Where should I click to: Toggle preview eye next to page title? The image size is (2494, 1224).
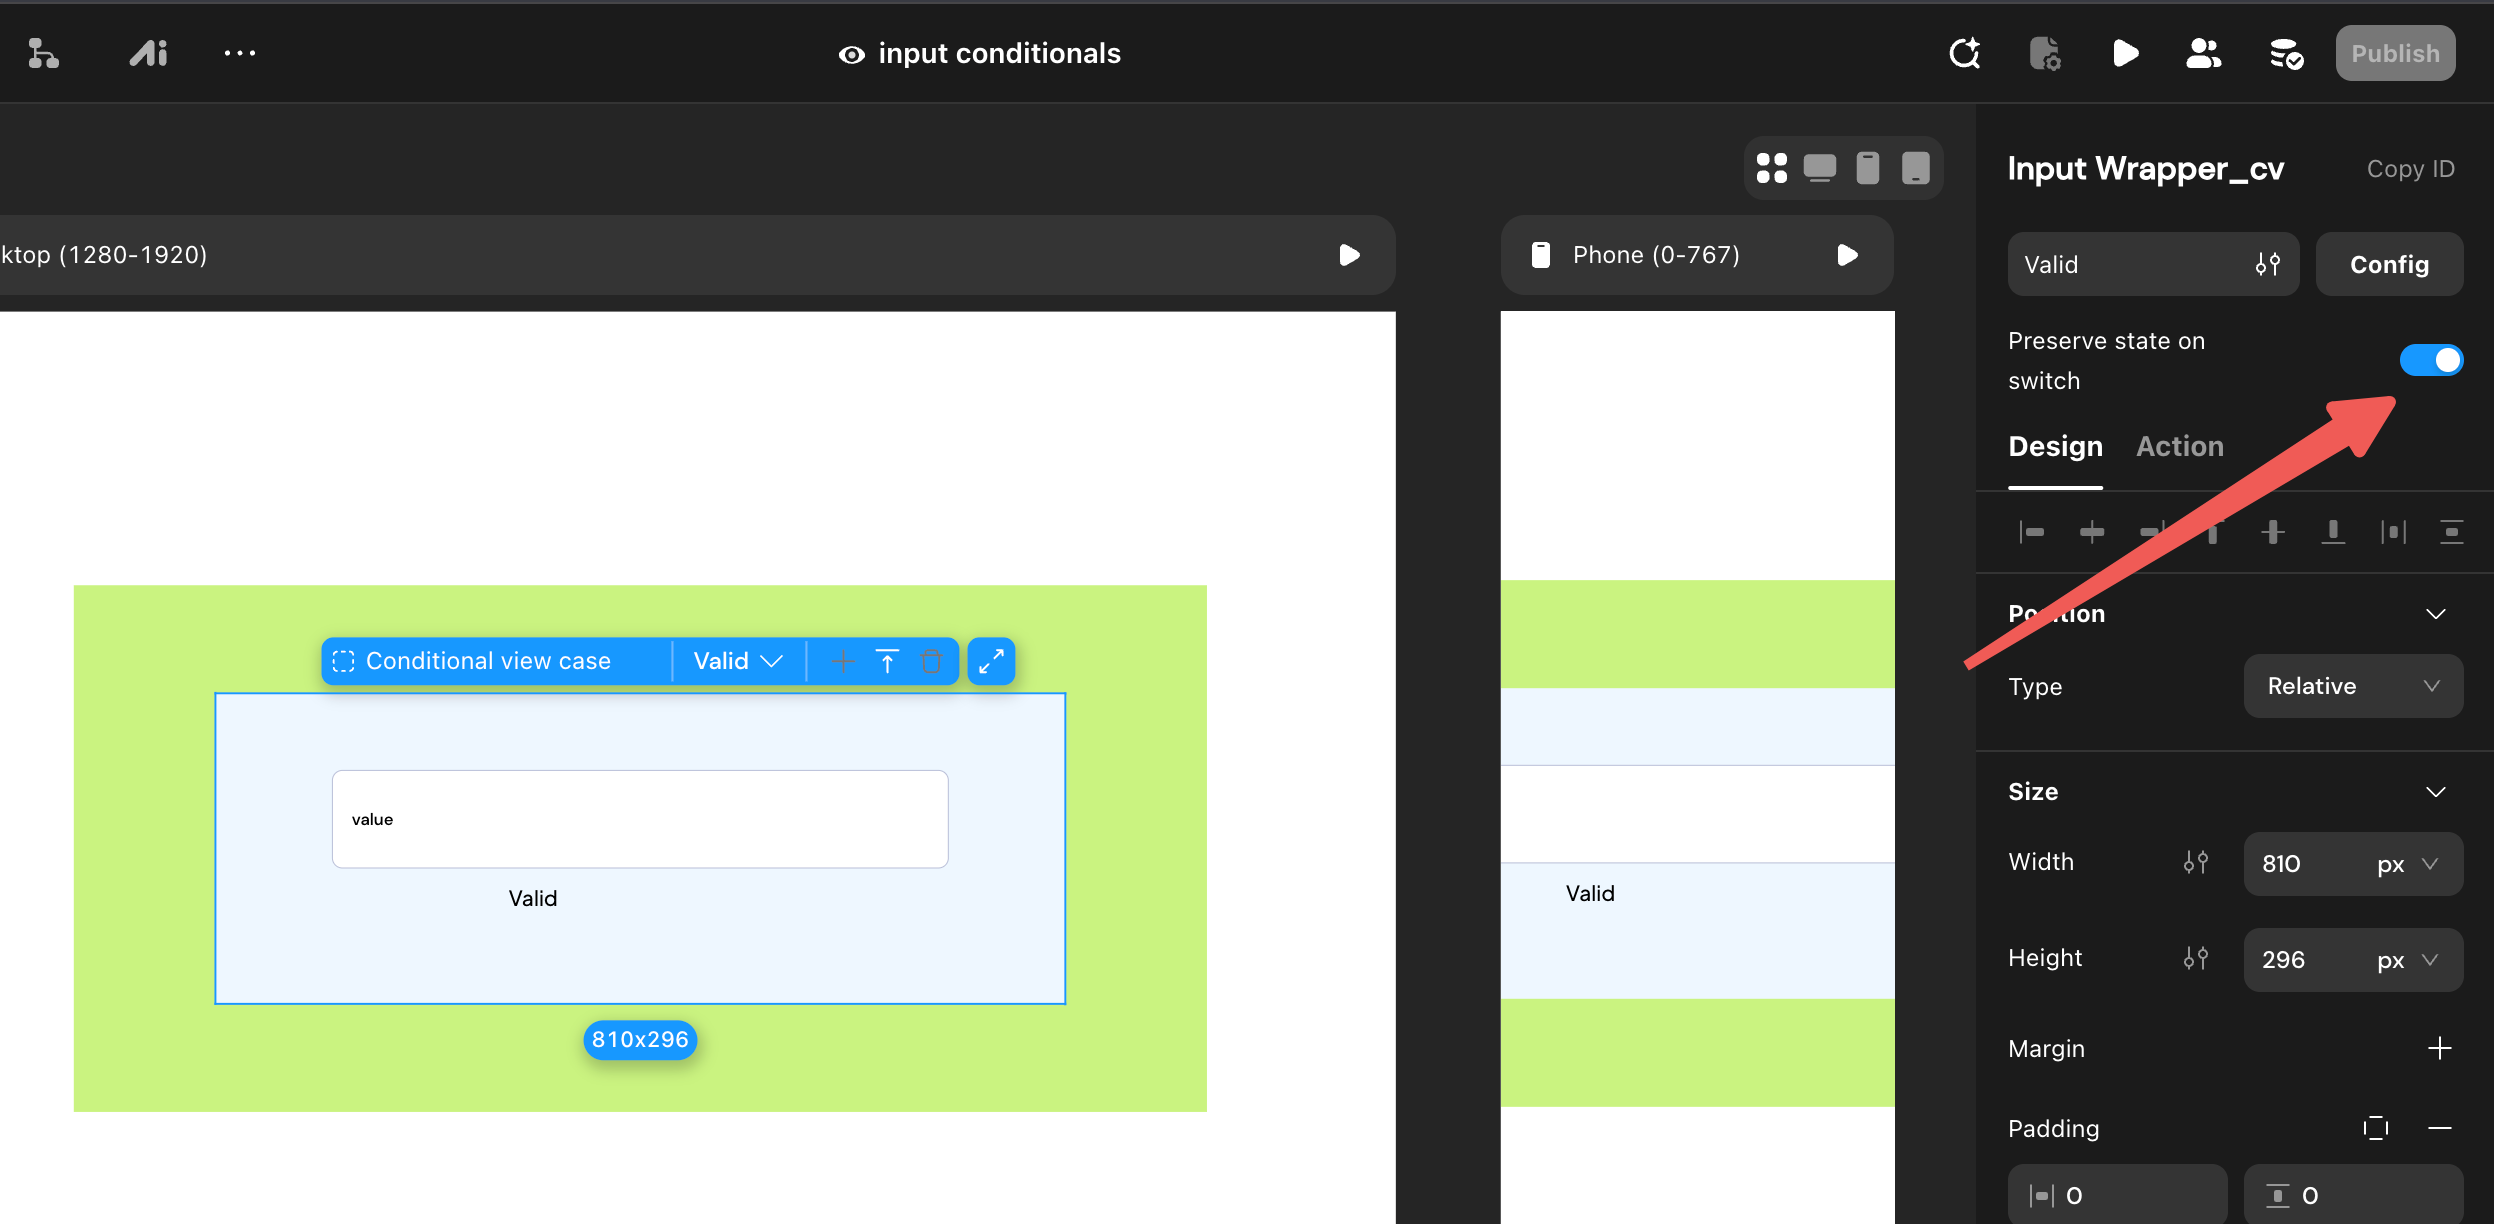coord(851,54)
